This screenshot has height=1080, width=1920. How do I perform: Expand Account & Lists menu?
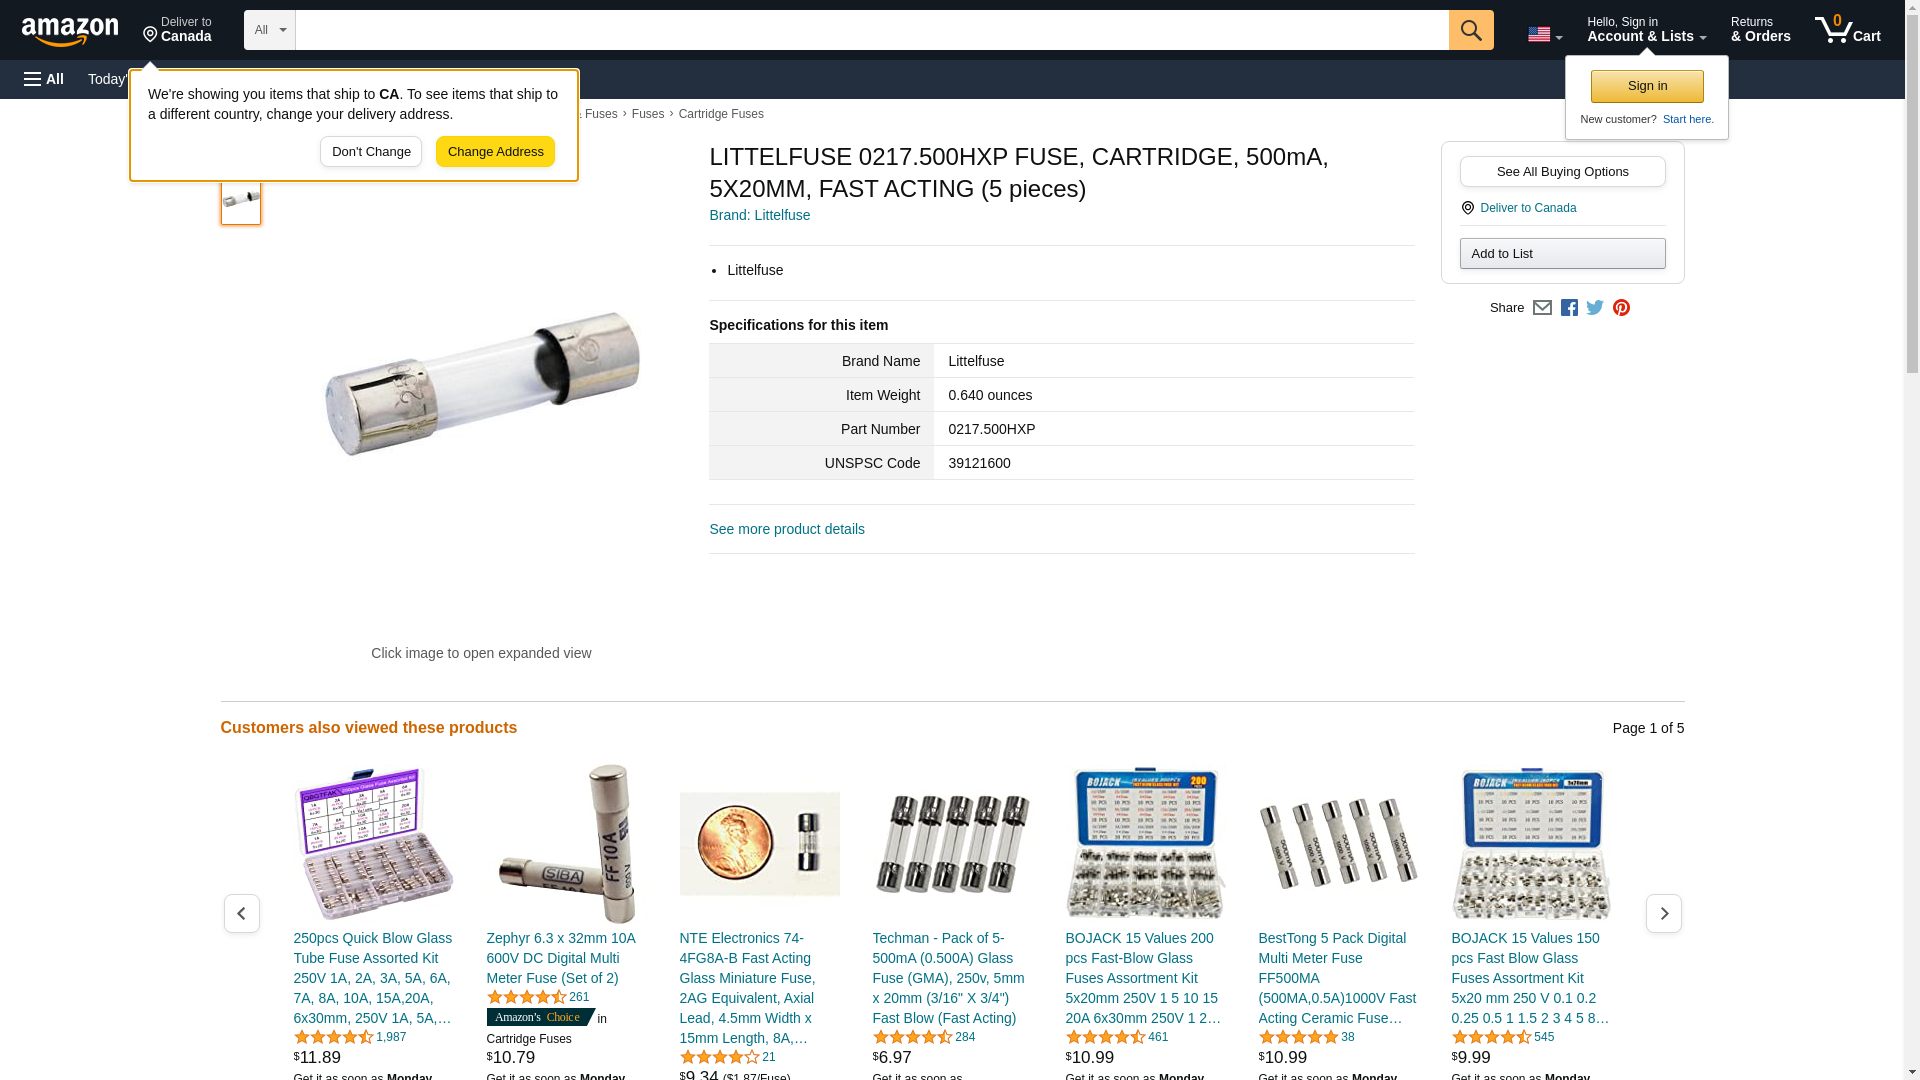coord(1646,30)
